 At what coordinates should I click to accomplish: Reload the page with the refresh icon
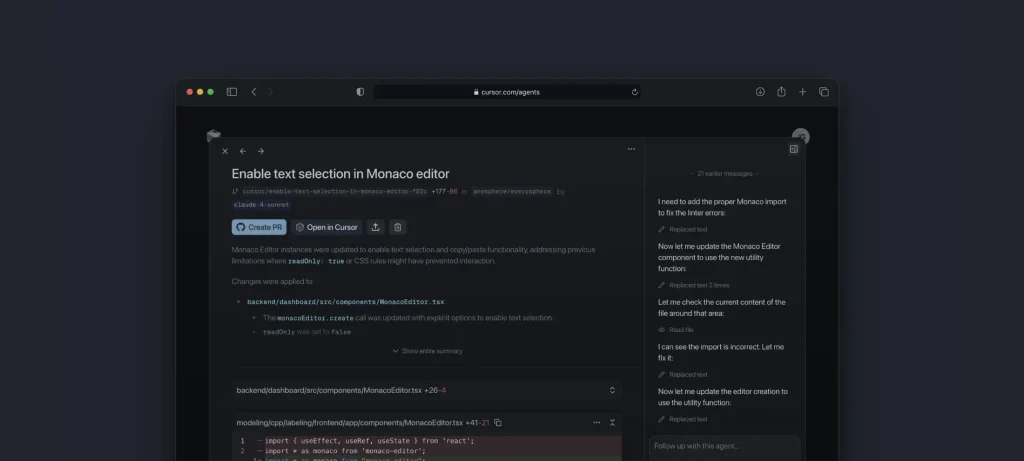634,92
